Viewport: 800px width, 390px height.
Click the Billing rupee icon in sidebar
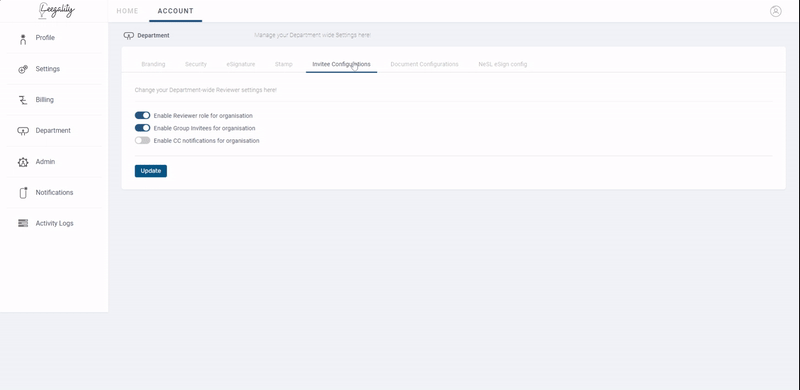22,100
